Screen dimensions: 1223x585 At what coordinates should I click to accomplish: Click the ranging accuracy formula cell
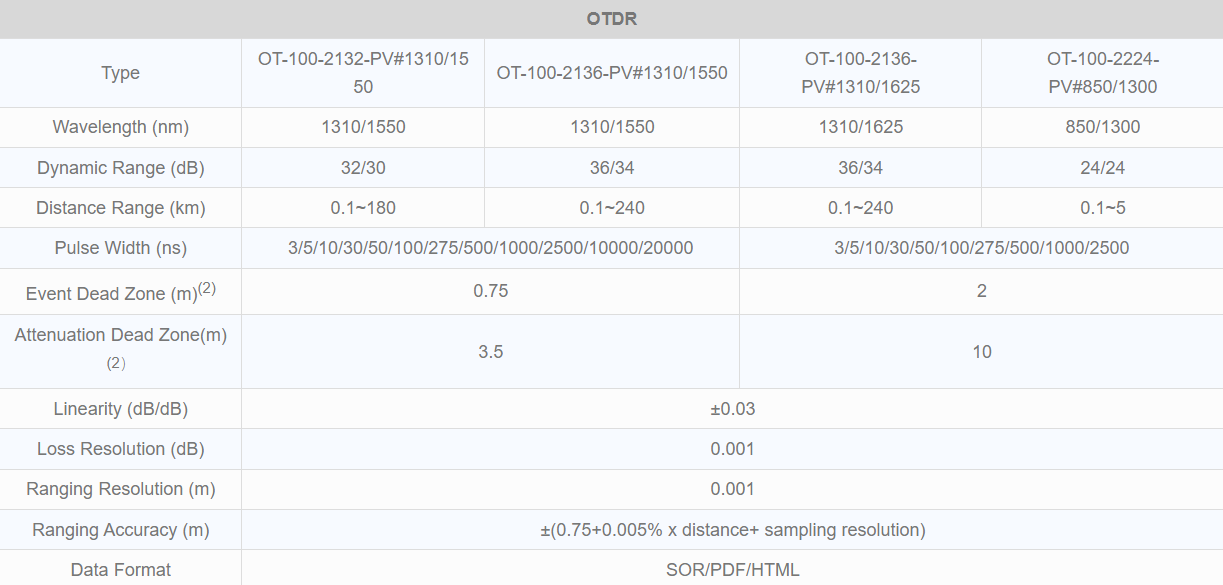coord(732,530)
